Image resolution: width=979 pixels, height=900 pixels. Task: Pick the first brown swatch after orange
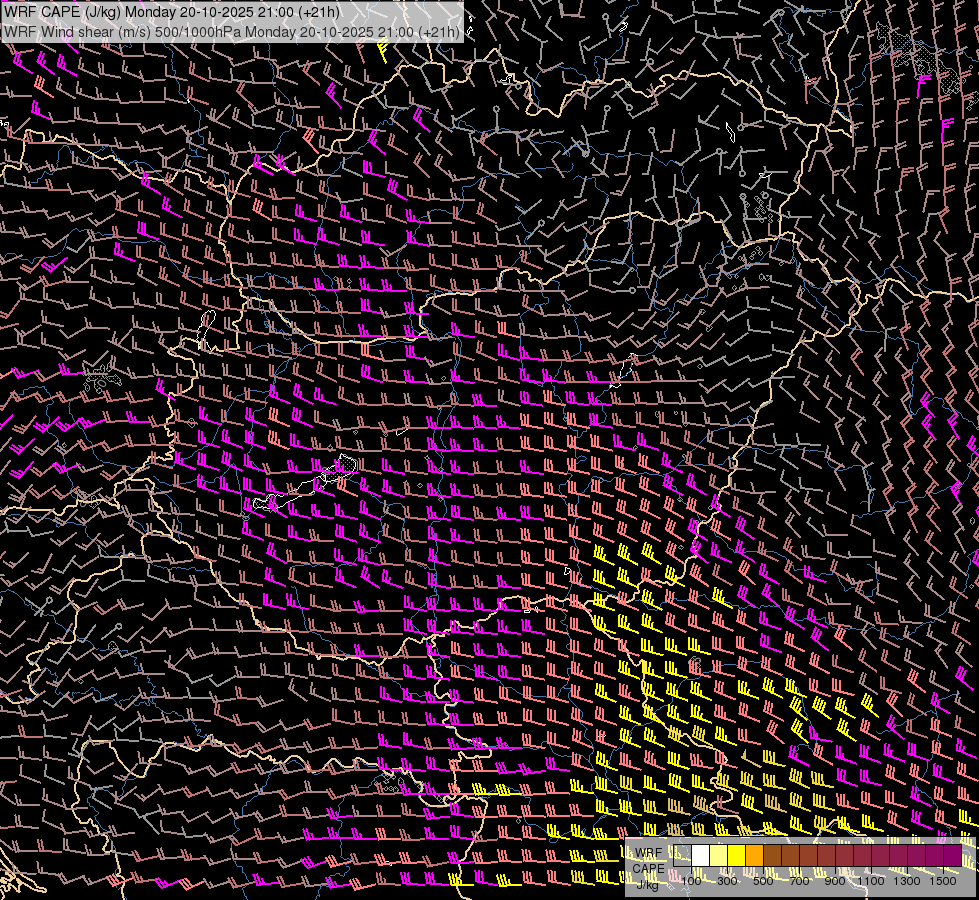772,855
